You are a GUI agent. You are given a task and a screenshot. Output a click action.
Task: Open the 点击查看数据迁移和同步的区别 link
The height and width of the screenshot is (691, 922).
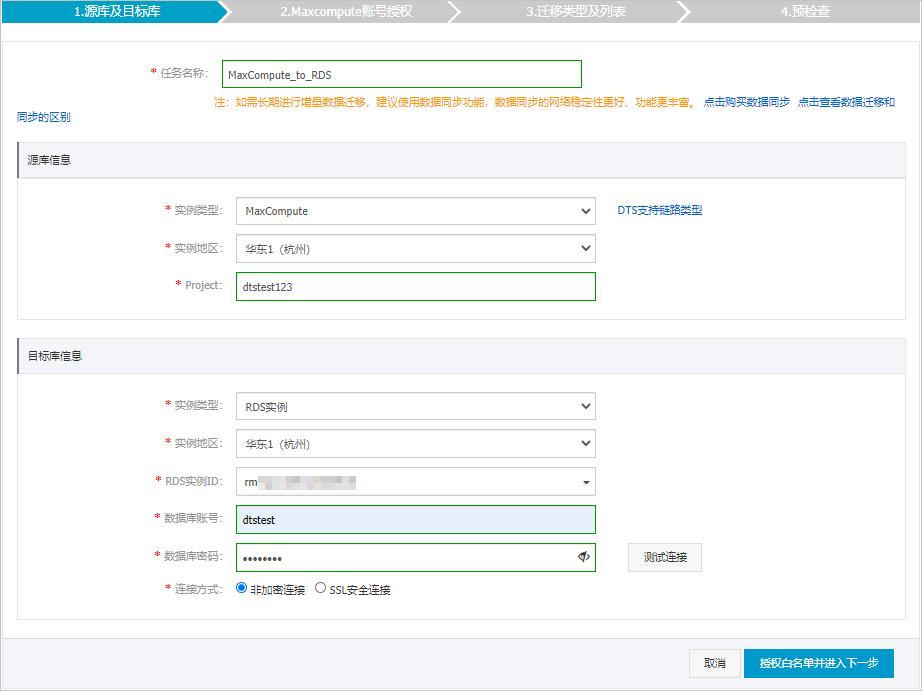(x=846, y=102)
